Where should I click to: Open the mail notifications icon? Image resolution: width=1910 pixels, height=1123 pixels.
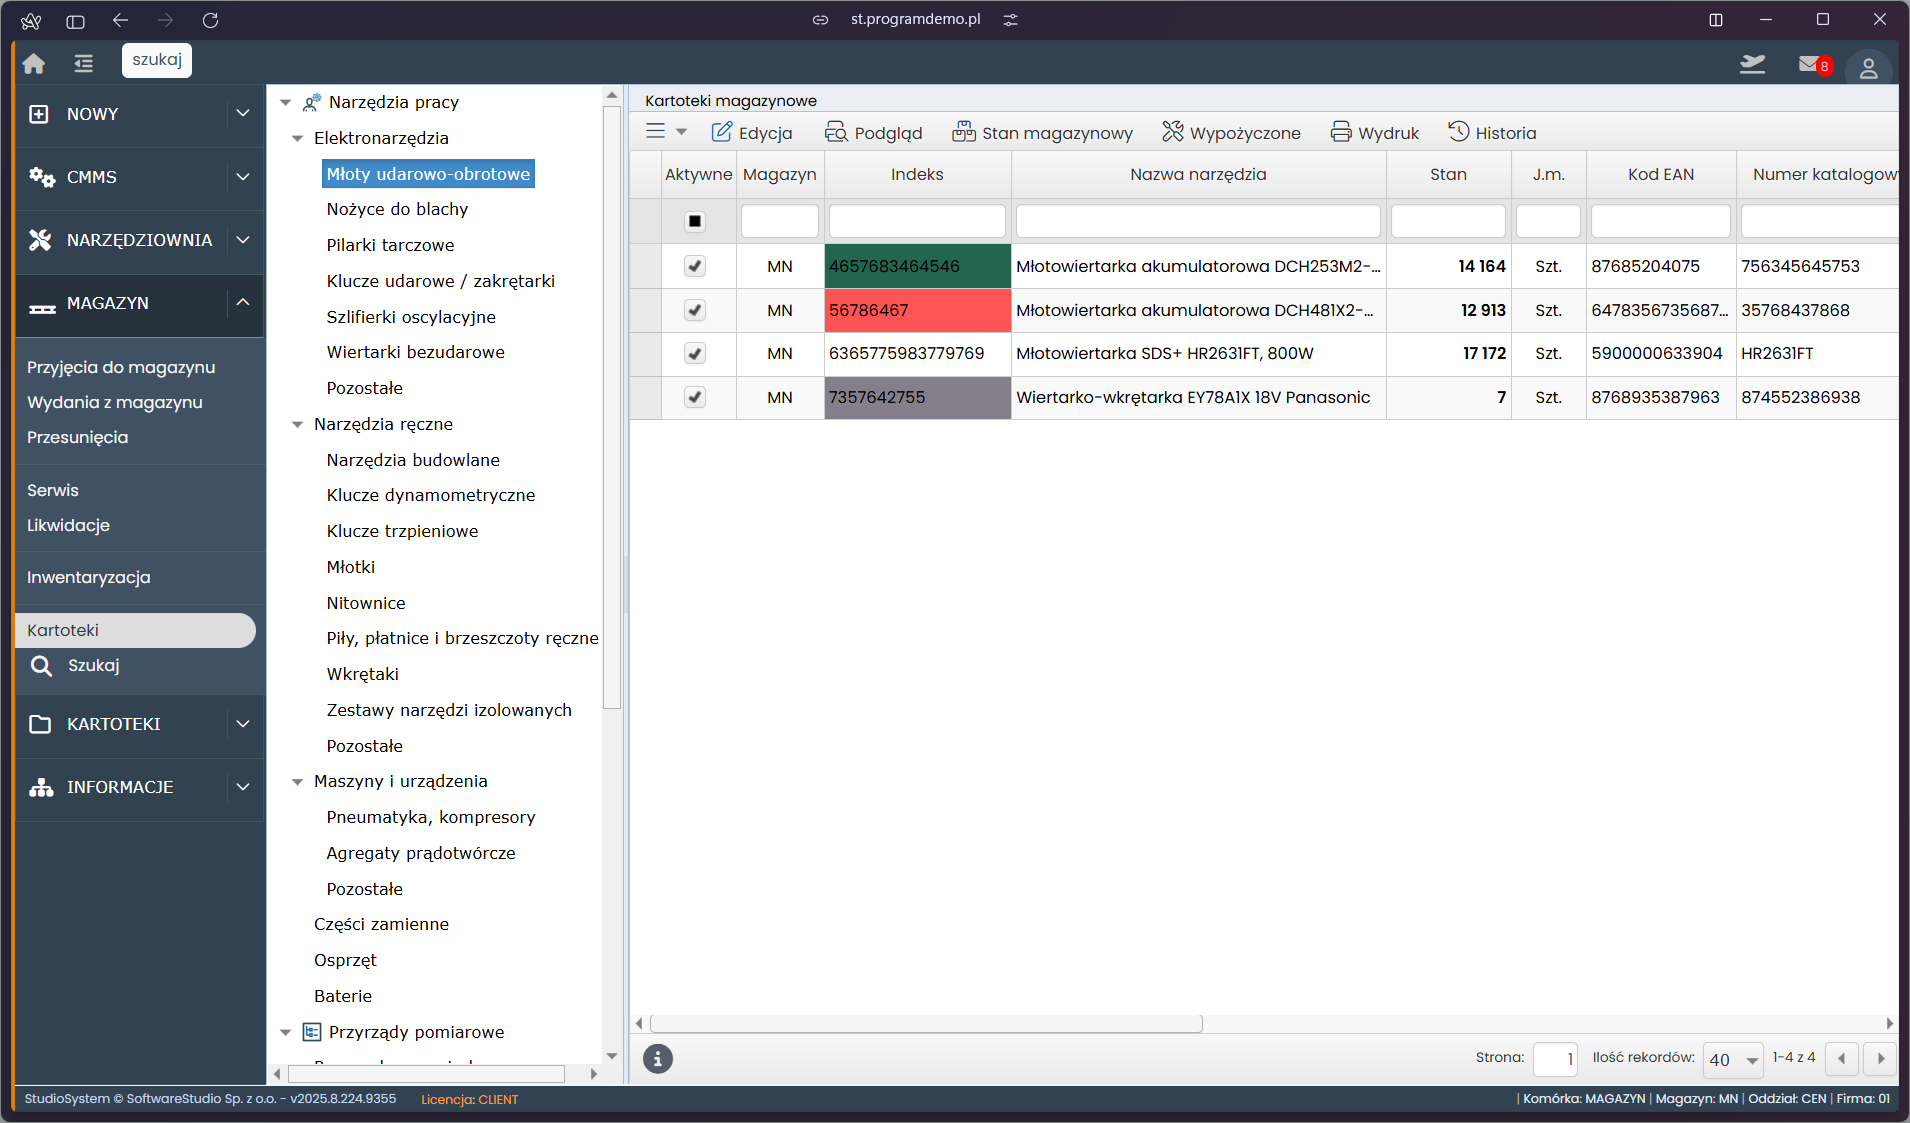click(x=1812, y=65)
